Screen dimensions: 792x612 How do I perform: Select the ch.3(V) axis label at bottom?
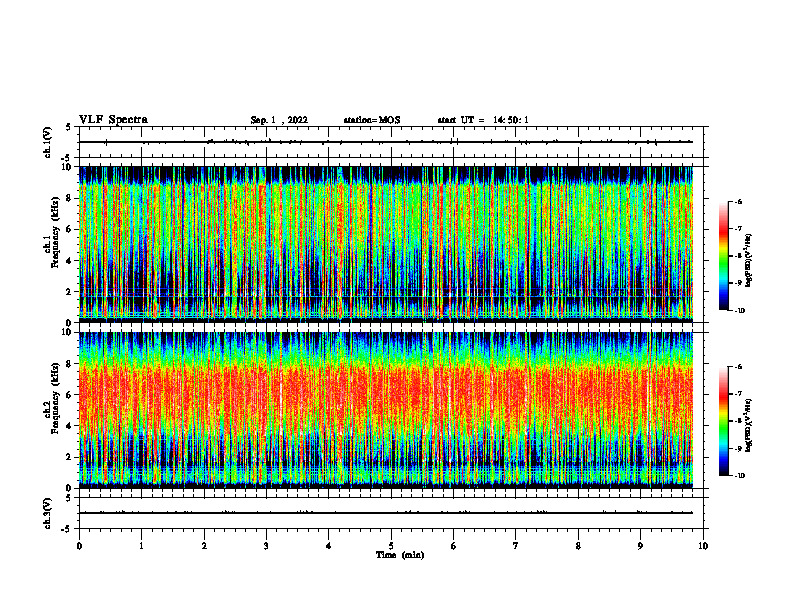coord(48,513)
